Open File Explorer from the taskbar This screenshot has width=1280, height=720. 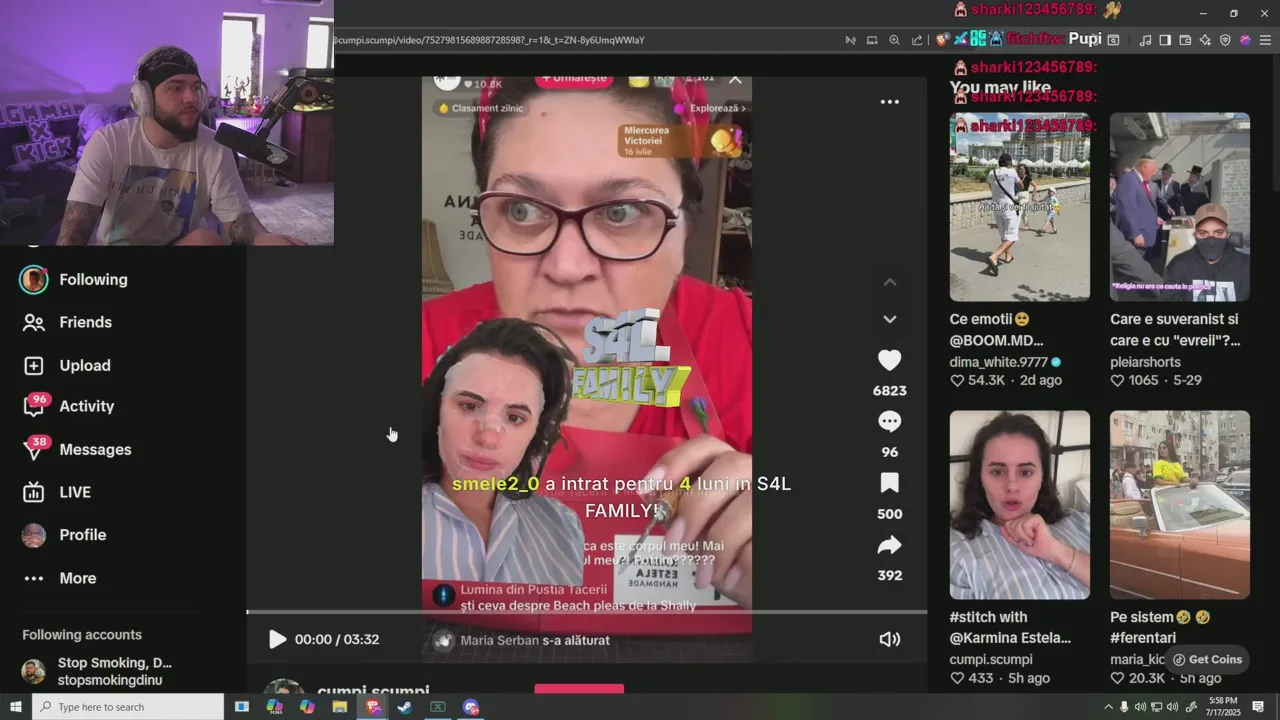coord(339,707)
